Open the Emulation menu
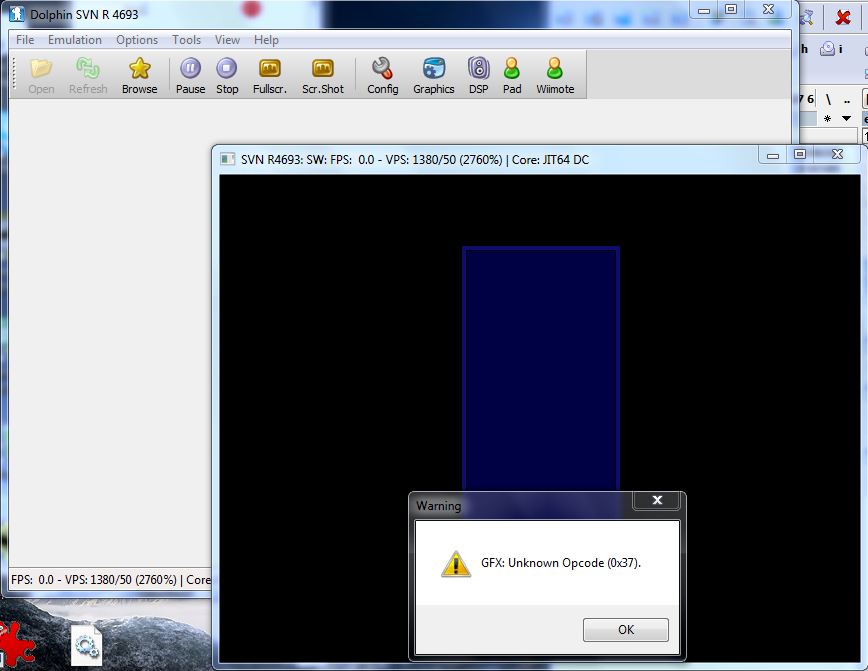868x671 pixels. tap(75, 40)
